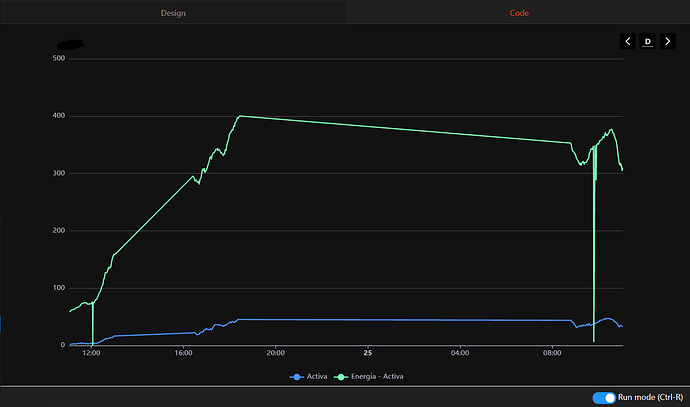This screenshot has width=690, height=407.
Task: Click the 04:00 time axis label
Action: click(460, 353)
